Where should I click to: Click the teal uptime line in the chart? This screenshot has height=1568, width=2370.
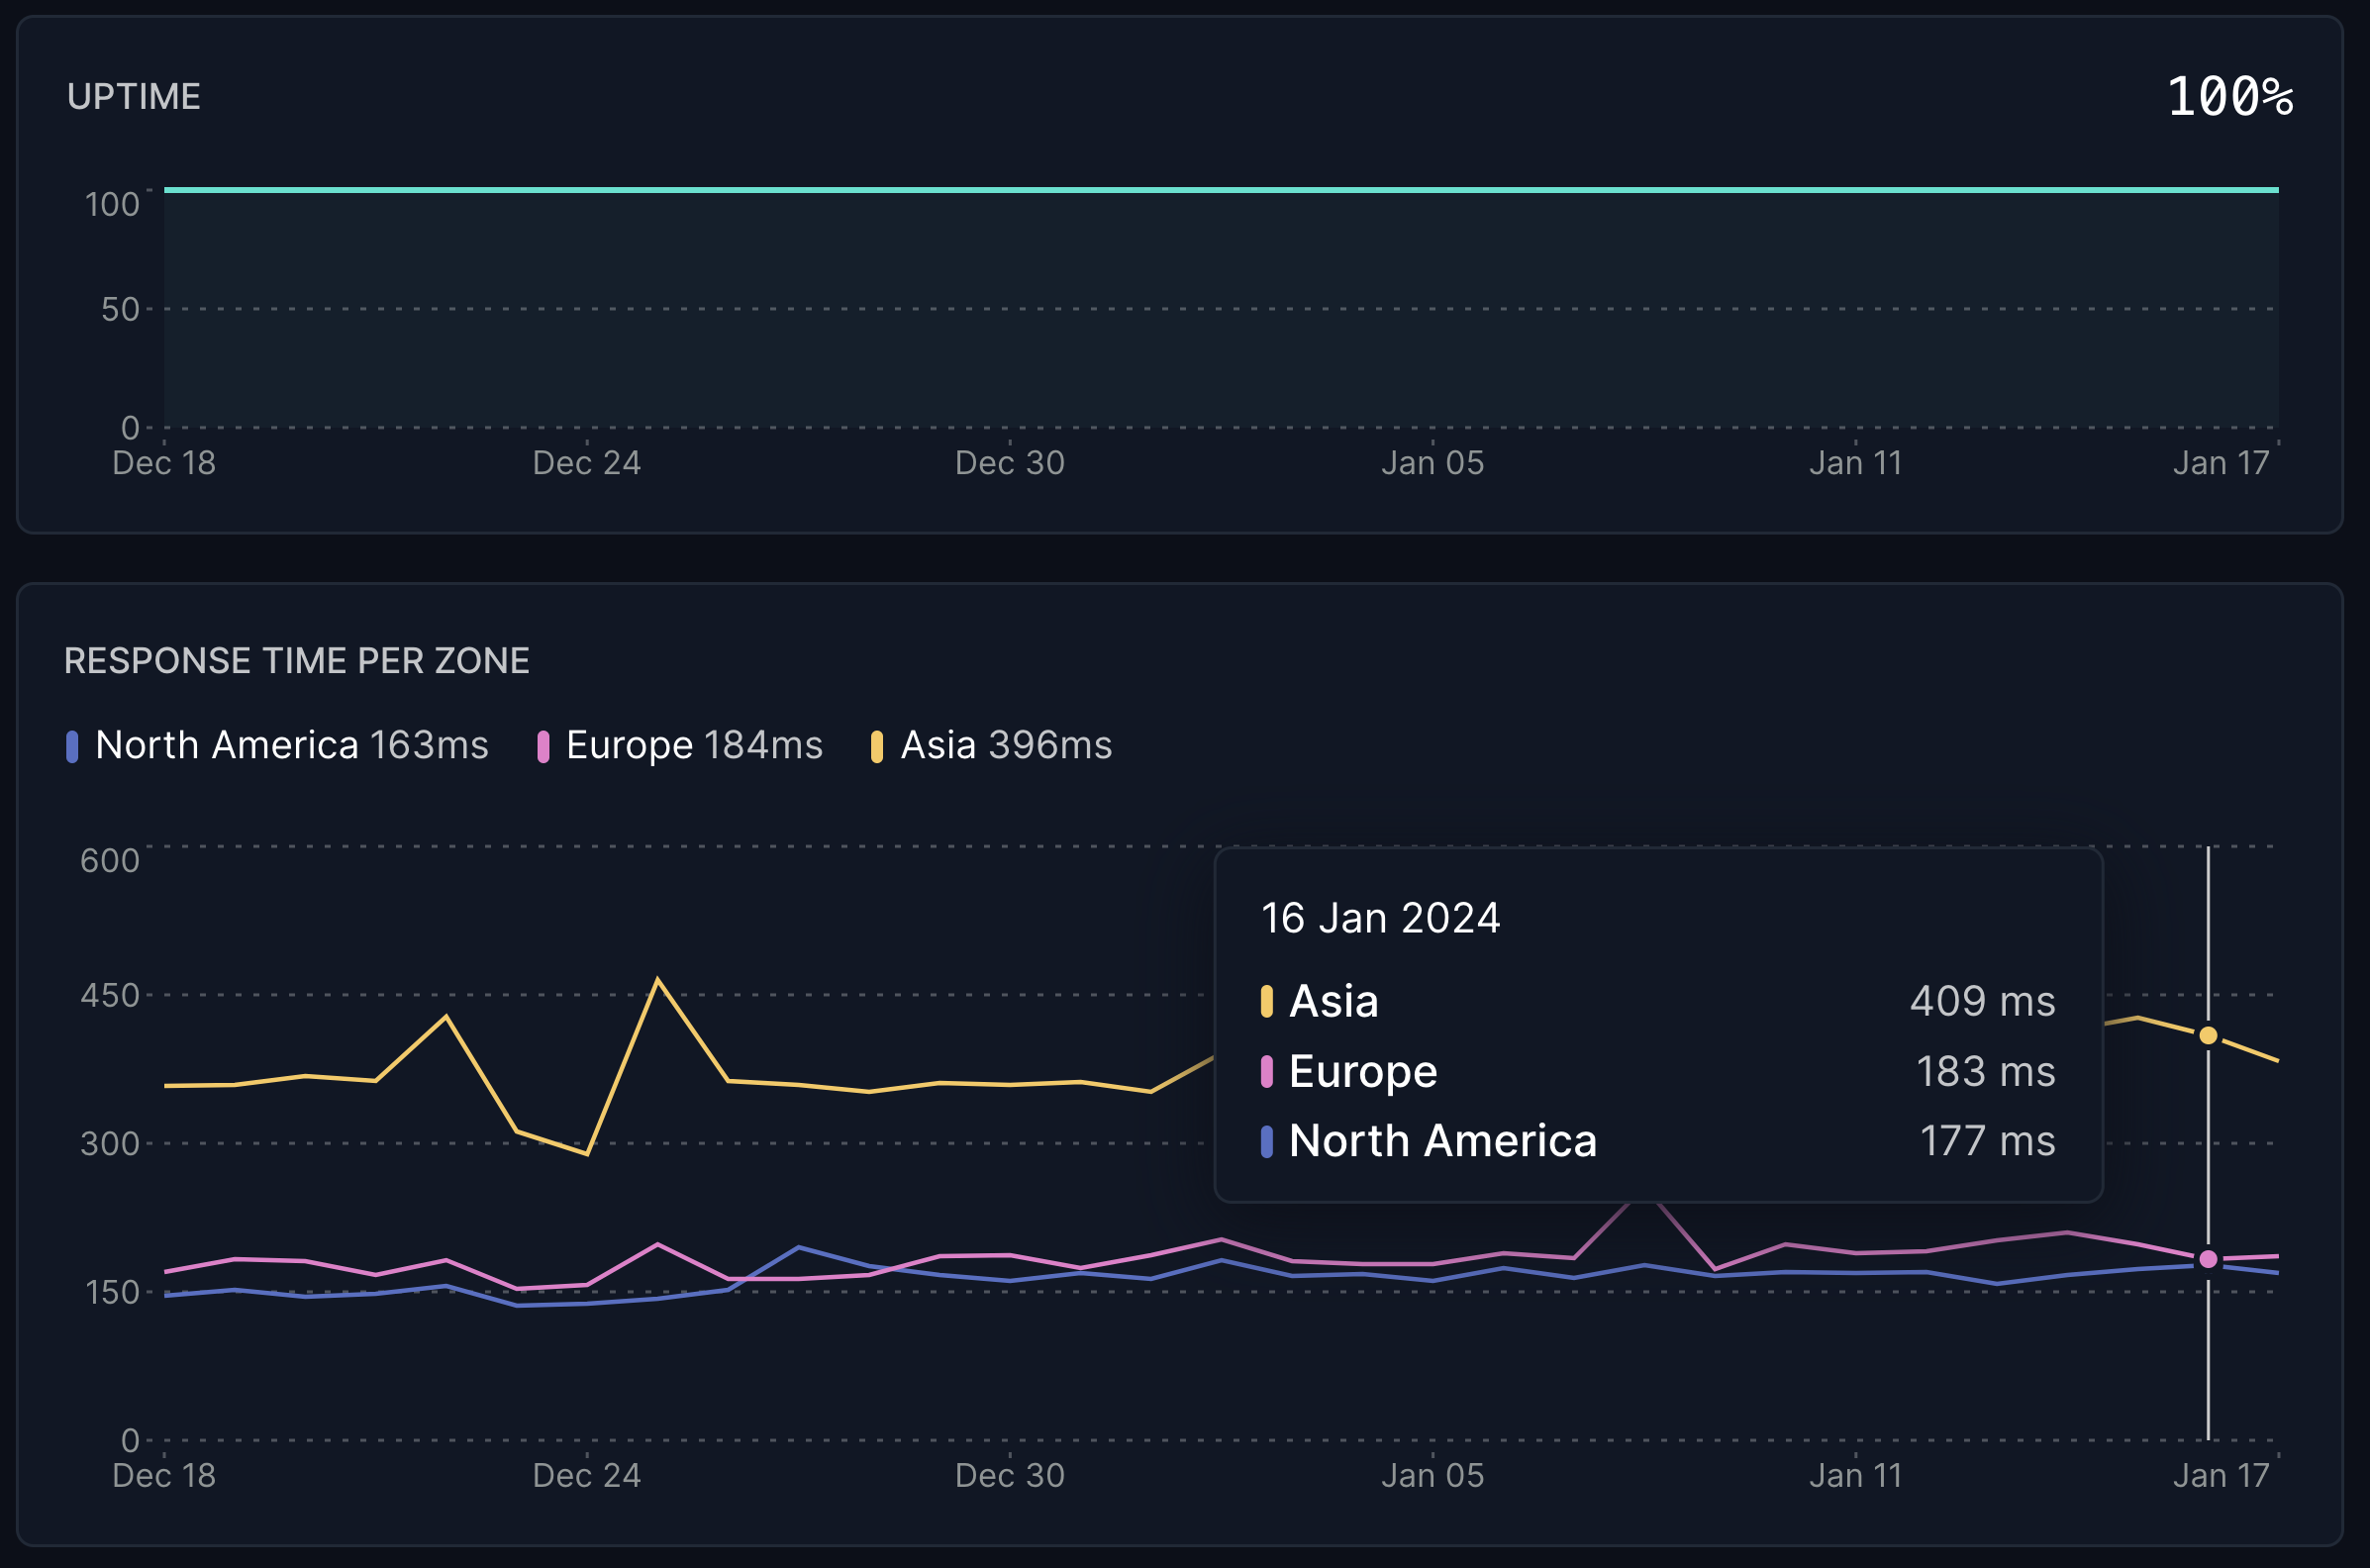[x=1200, y=188]
